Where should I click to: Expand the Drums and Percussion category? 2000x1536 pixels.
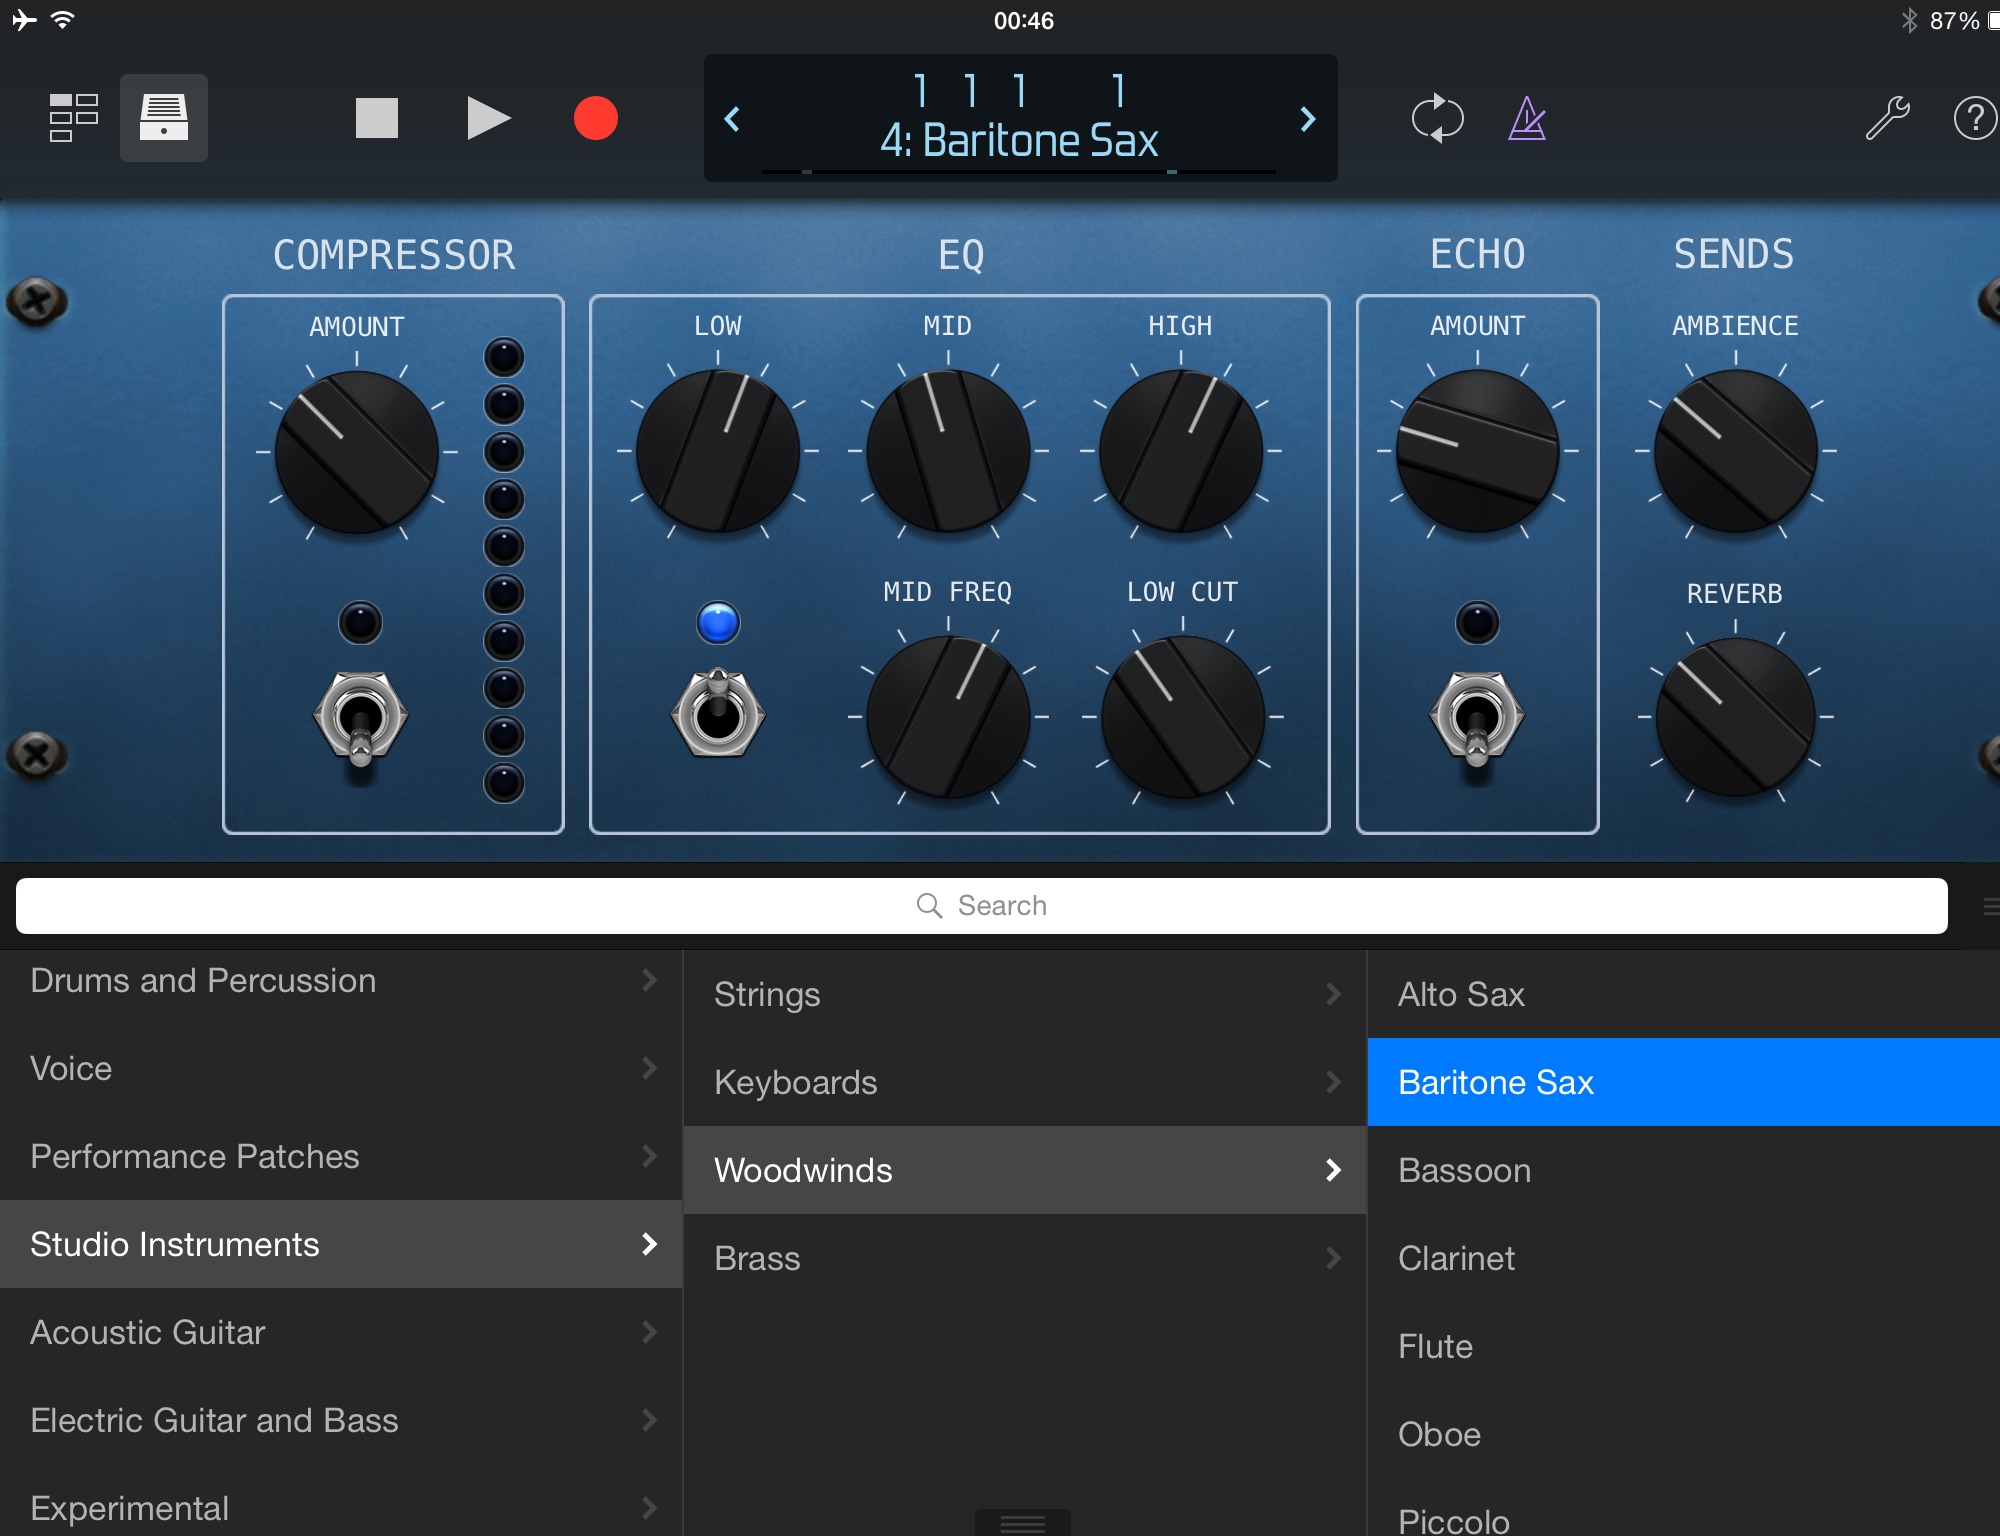point(340,980)
